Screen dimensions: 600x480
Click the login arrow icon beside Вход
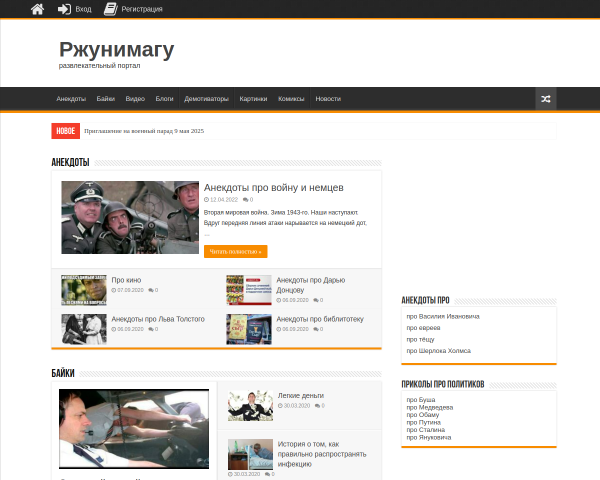click(64, 9)
